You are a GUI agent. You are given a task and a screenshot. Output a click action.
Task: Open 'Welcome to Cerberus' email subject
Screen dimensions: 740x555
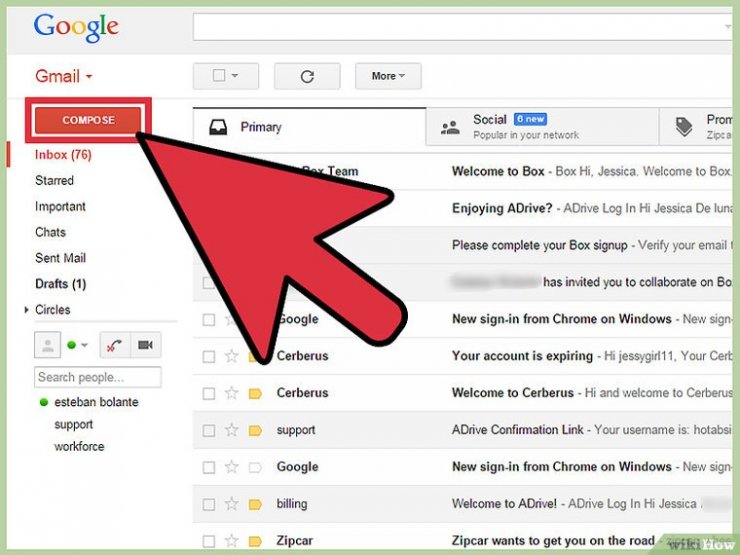(513, 393)
